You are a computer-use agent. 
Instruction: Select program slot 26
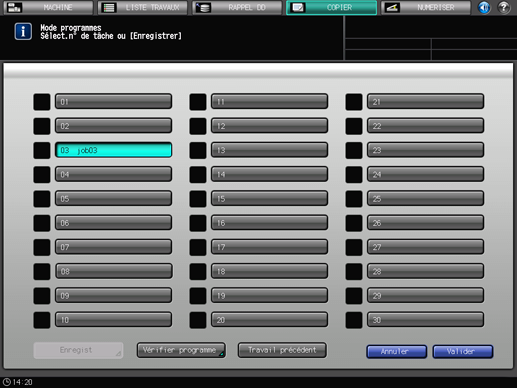click(425, 223)
